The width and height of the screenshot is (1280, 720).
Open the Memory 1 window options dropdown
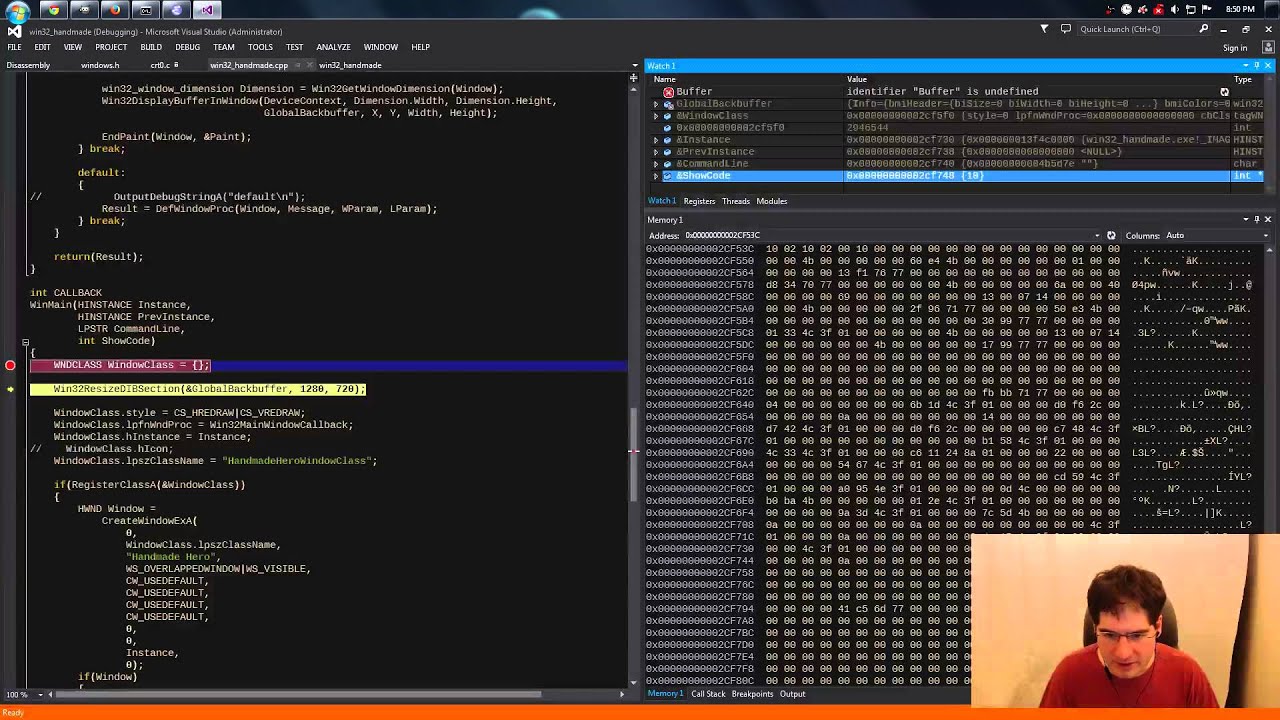(1246, 220)
